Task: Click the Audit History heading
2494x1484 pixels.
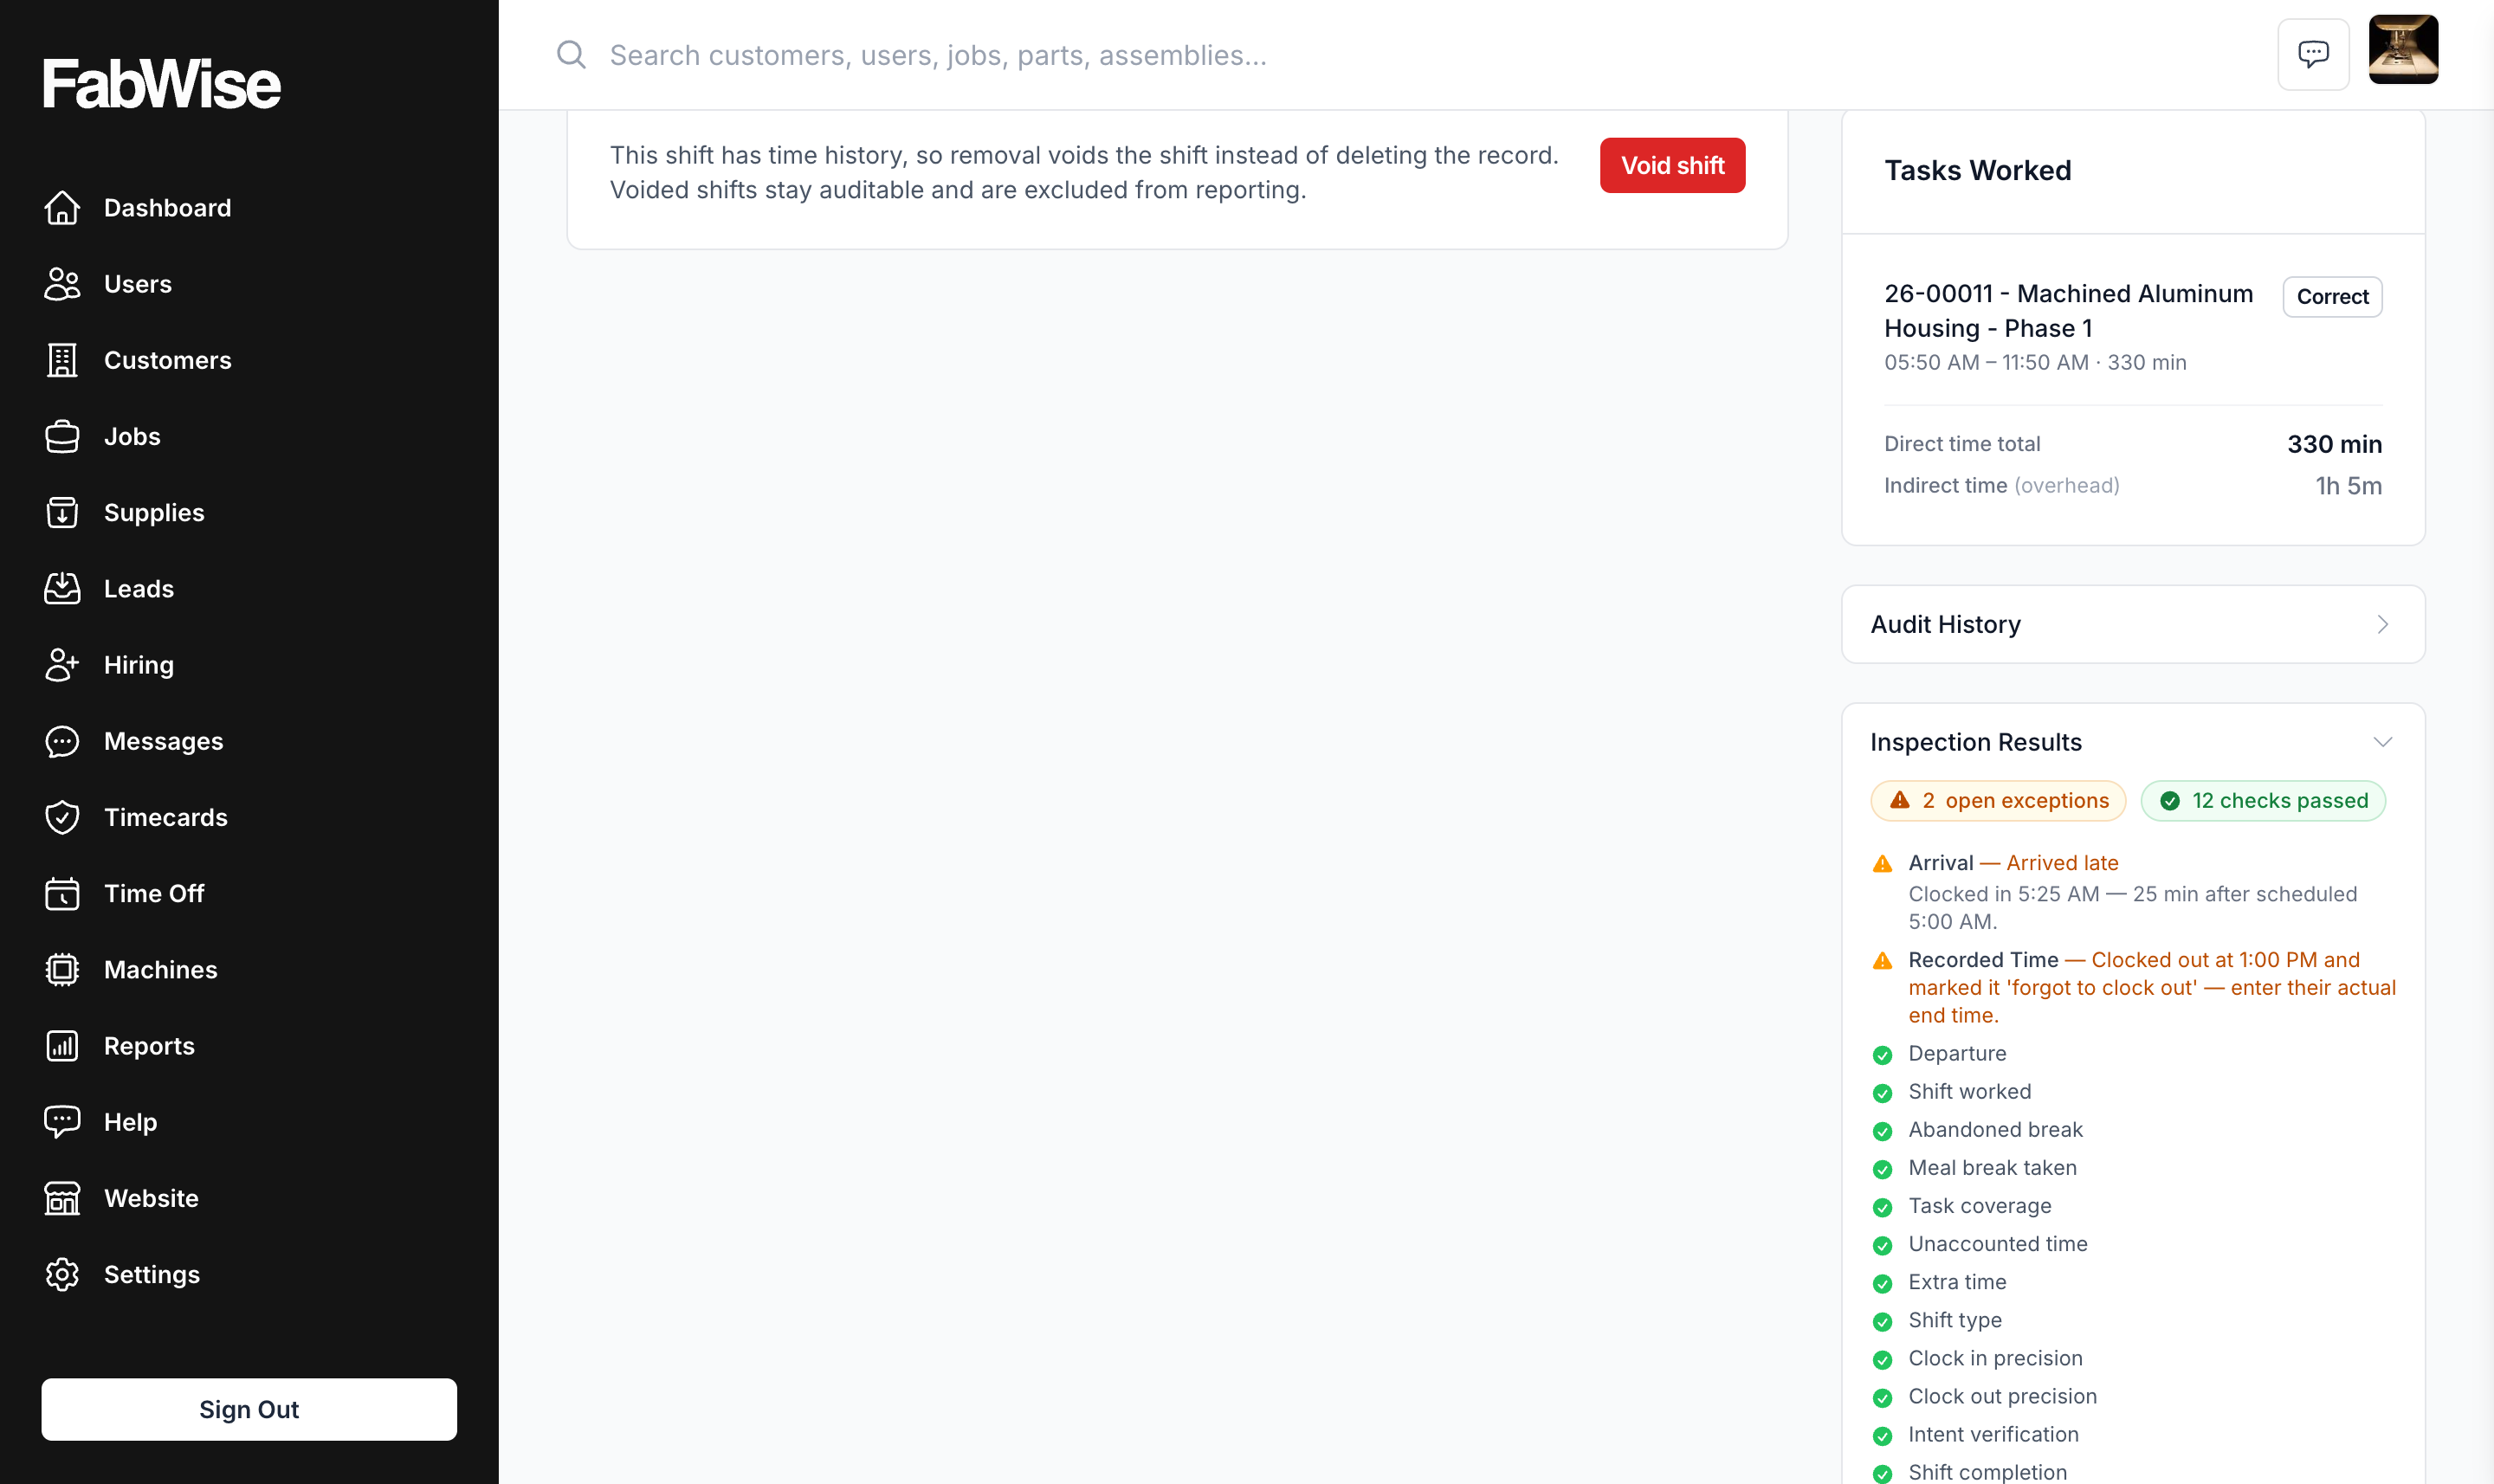Action: click(x=1945, y=624)
